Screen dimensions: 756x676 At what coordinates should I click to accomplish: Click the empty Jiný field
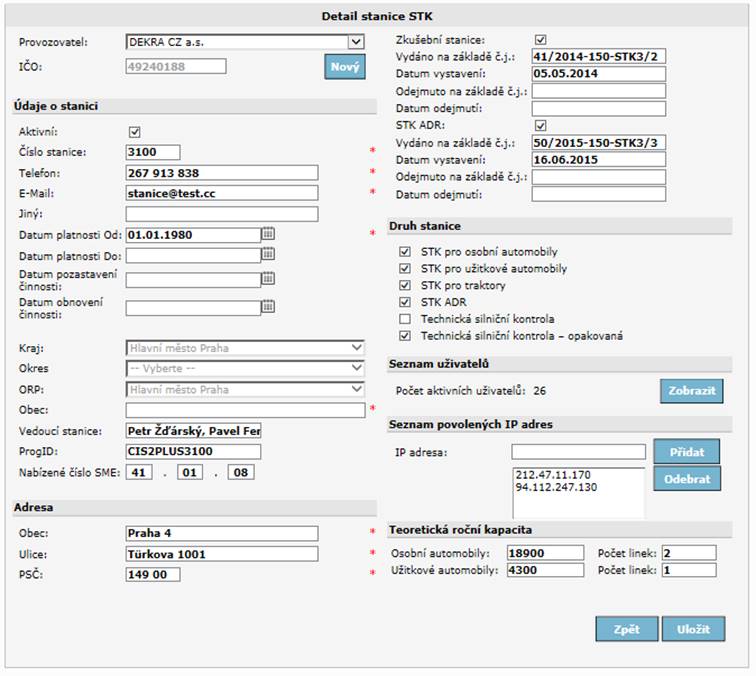click(222, 214)
